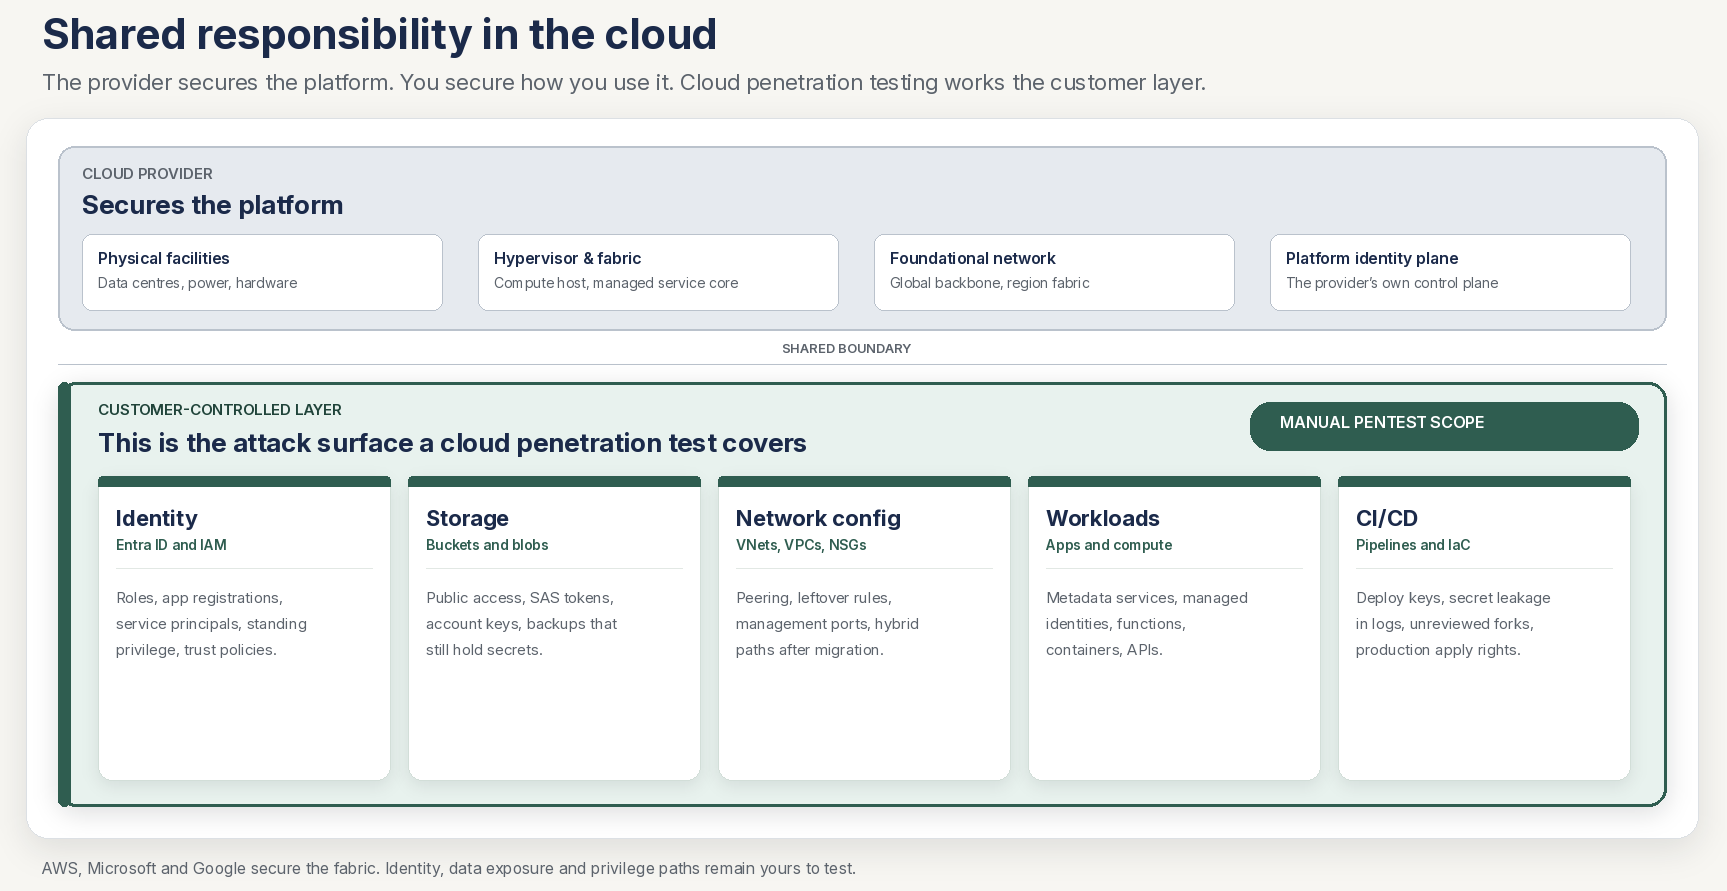The height and width of the screenshot is (891, 1727).
Task: Click the 'Apps and compute' subtitle
Action: tap(1109, 545)
